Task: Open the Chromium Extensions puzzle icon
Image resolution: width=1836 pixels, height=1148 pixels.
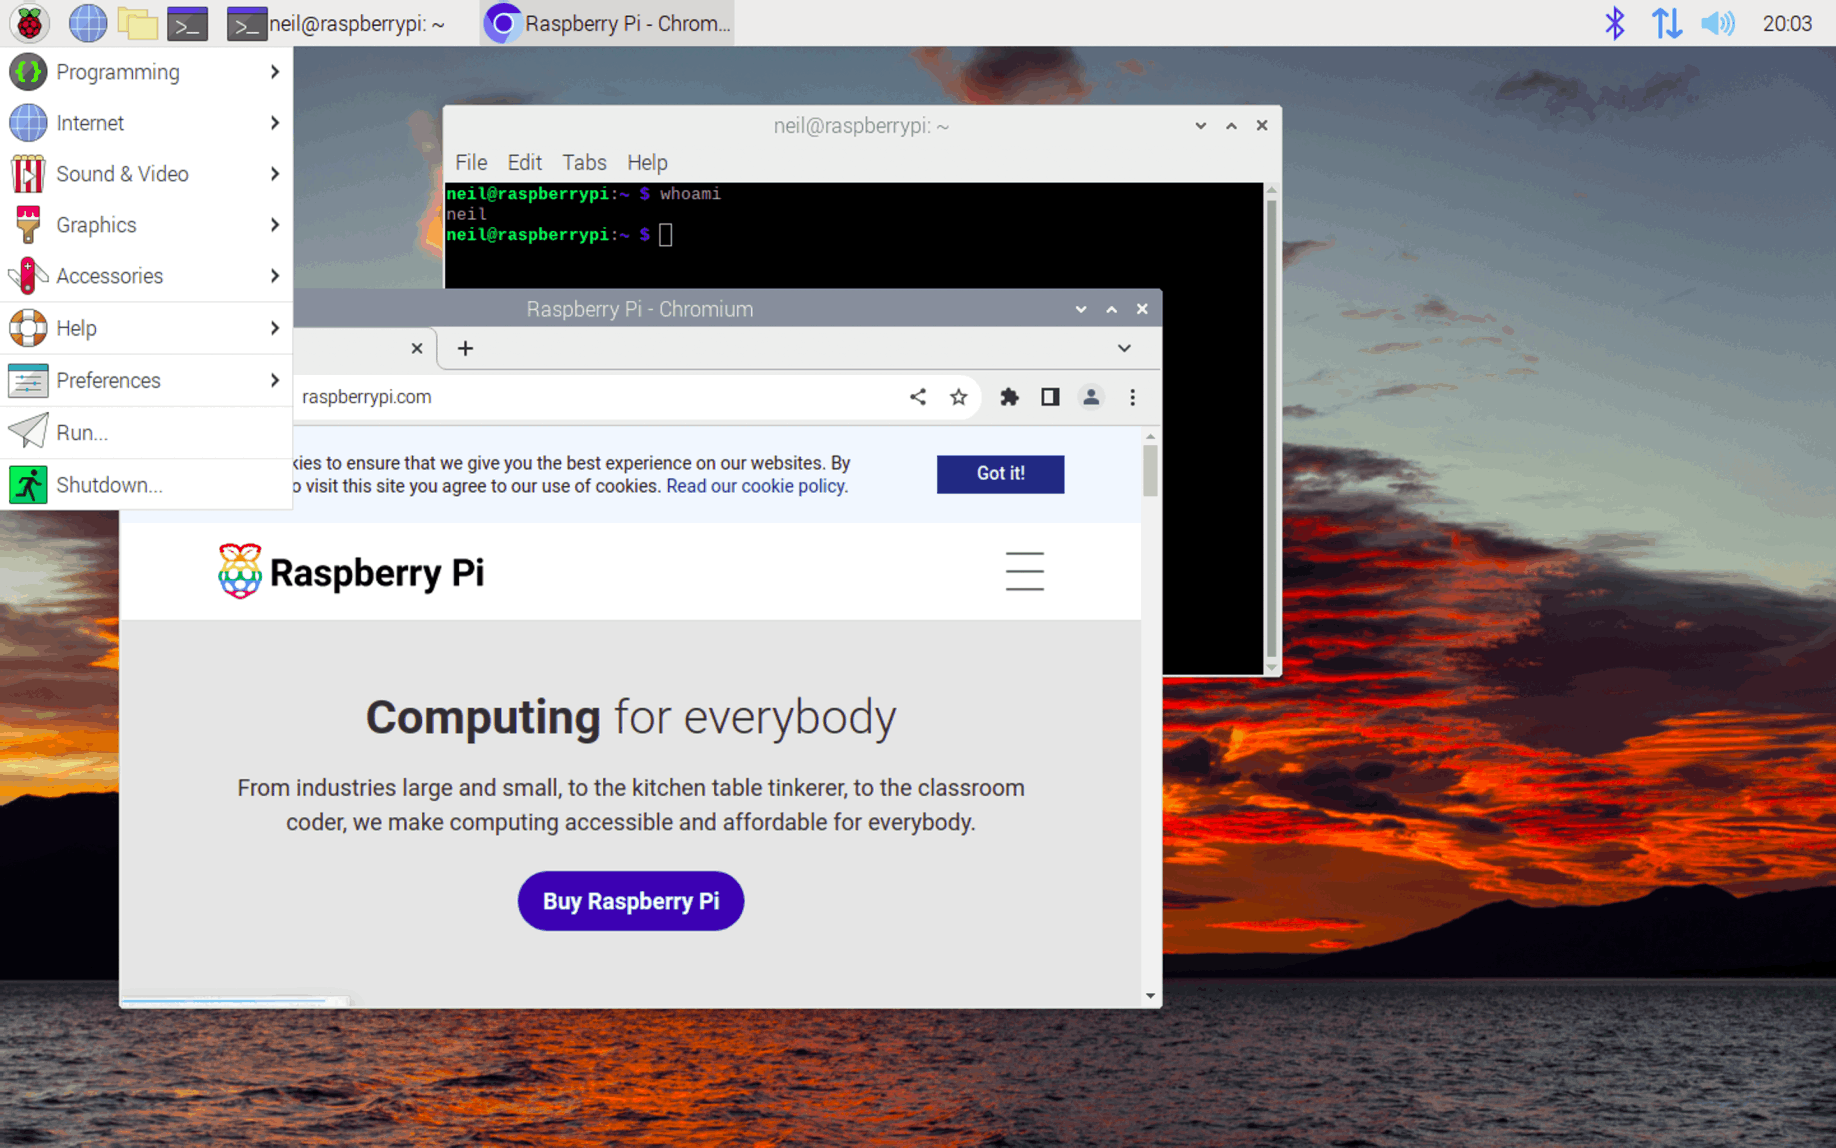Action: (1009, 397)
